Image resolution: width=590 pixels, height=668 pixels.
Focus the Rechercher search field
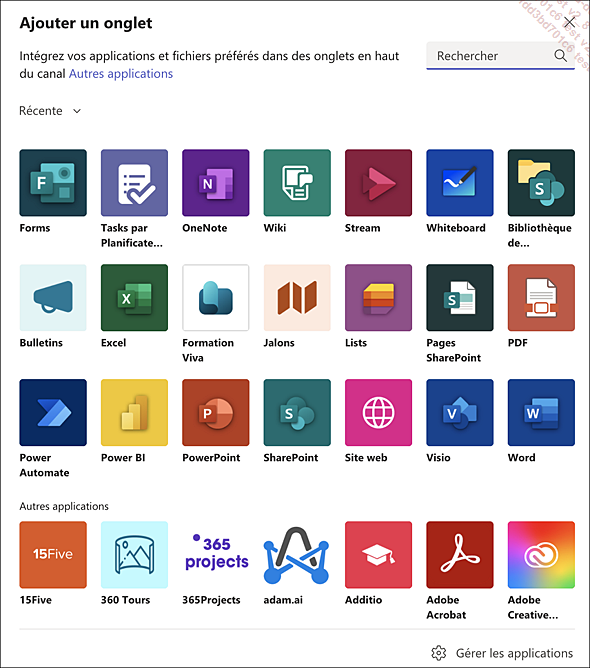500,56
